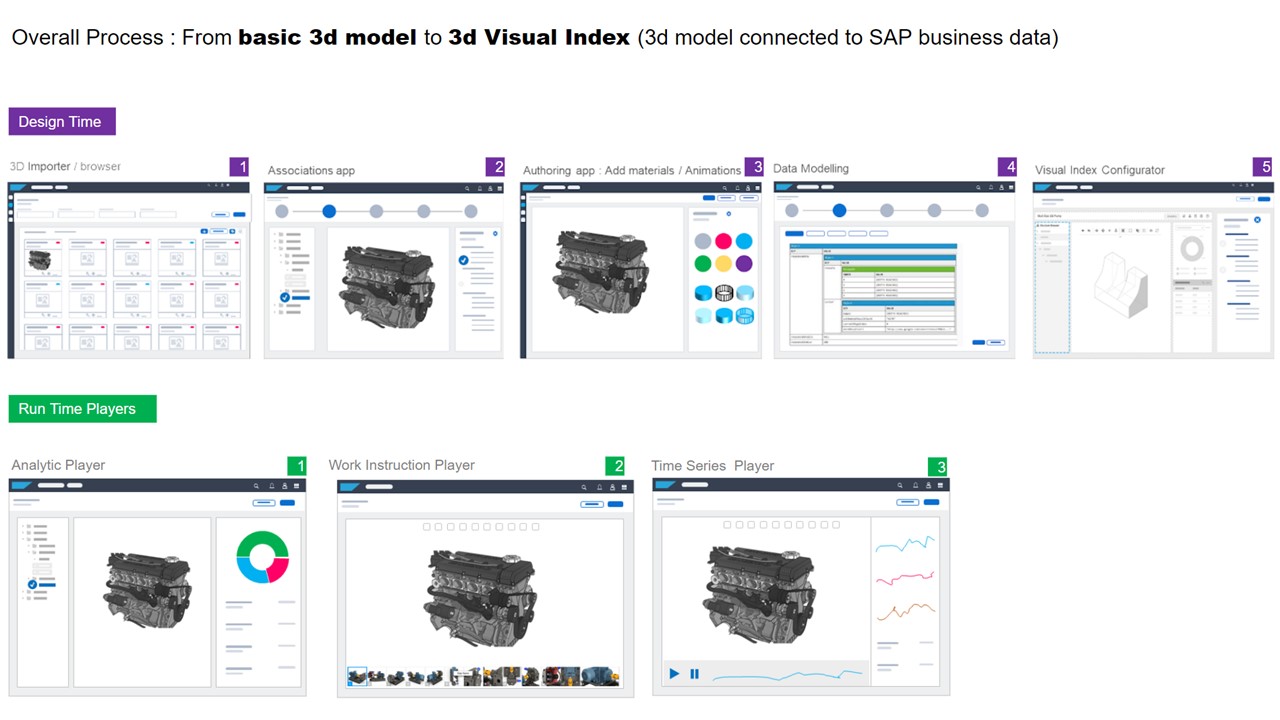Open search in Work Instruction Player header
Viewport: 1280px width, 720px height.
tap(582, 487)
